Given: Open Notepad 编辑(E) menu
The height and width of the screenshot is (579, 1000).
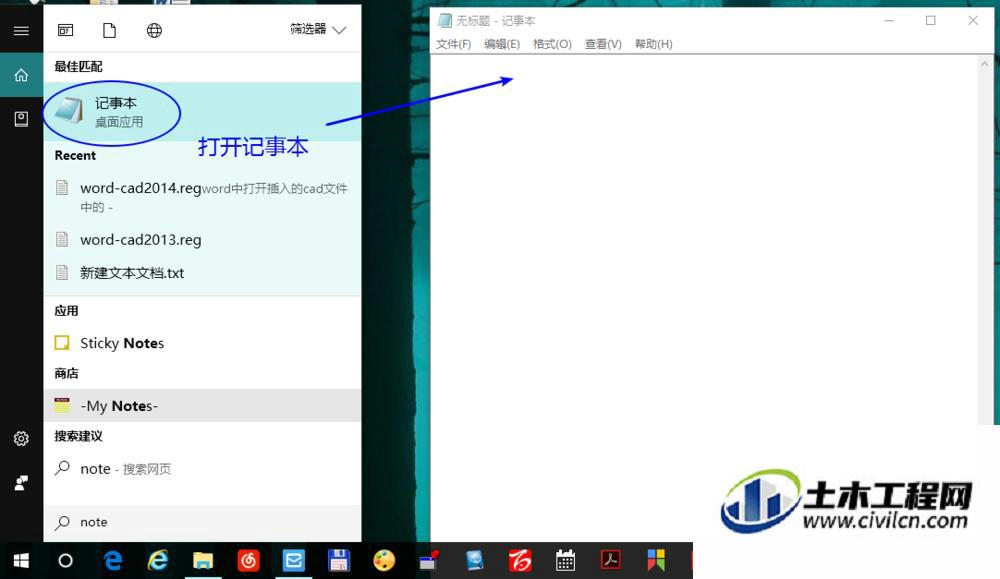Looking at the screenshot, I should (502, 44).
